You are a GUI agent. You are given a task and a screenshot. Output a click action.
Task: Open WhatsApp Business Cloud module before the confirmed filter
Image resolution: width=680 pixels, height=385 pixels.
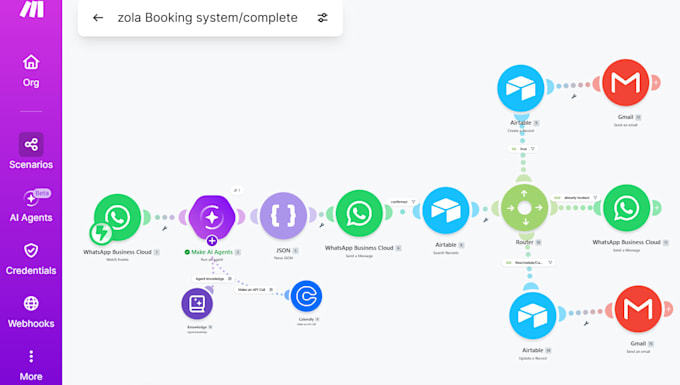point(359,213)
